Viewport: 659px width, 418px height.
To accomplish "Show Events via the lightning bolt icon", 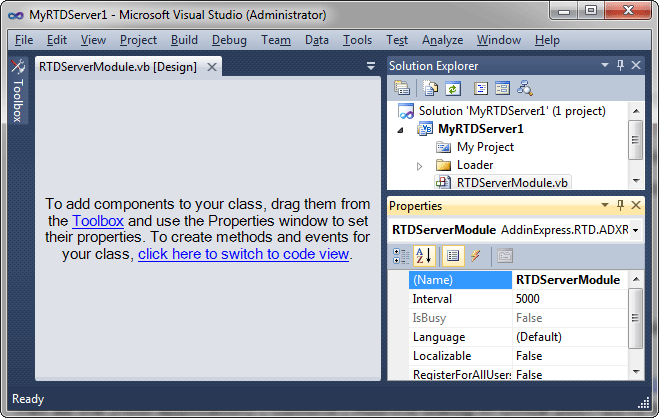I will [475, 256].
